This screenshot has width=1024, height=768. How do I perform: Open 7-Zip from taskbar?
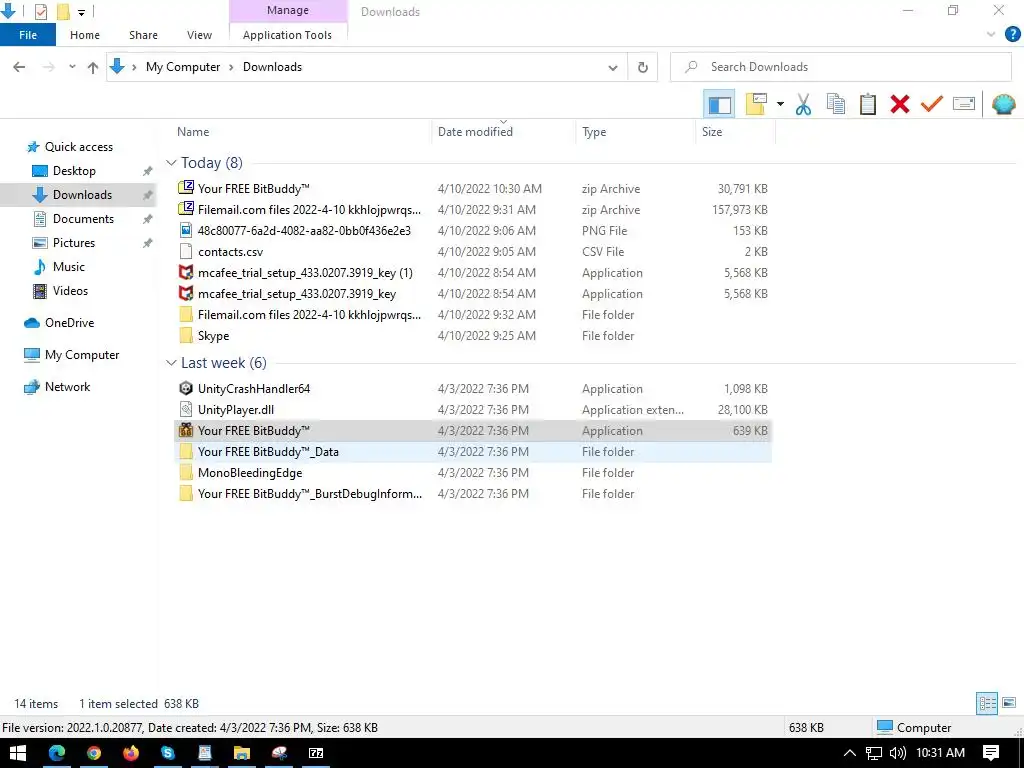pyautogui.click(x=316, y=753)
